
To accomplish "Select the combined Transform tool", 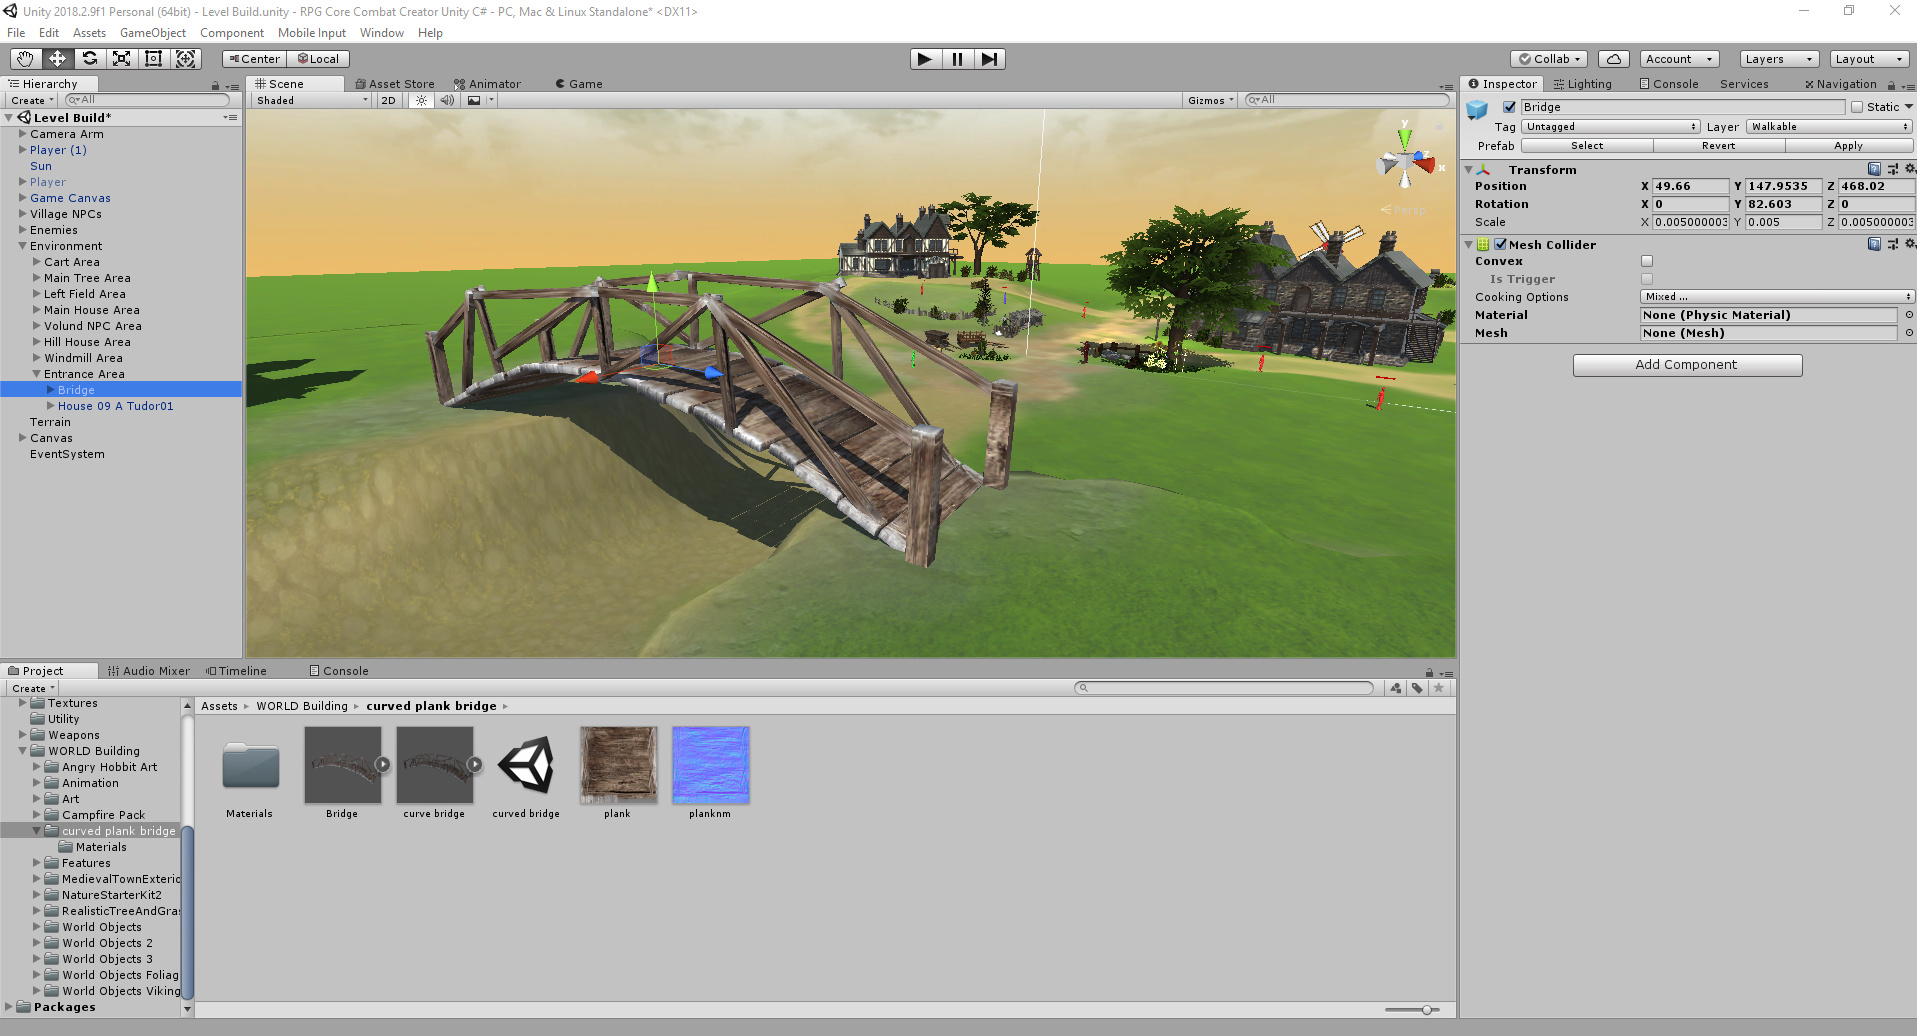I will pyautogui.click(x=186, y=59).
